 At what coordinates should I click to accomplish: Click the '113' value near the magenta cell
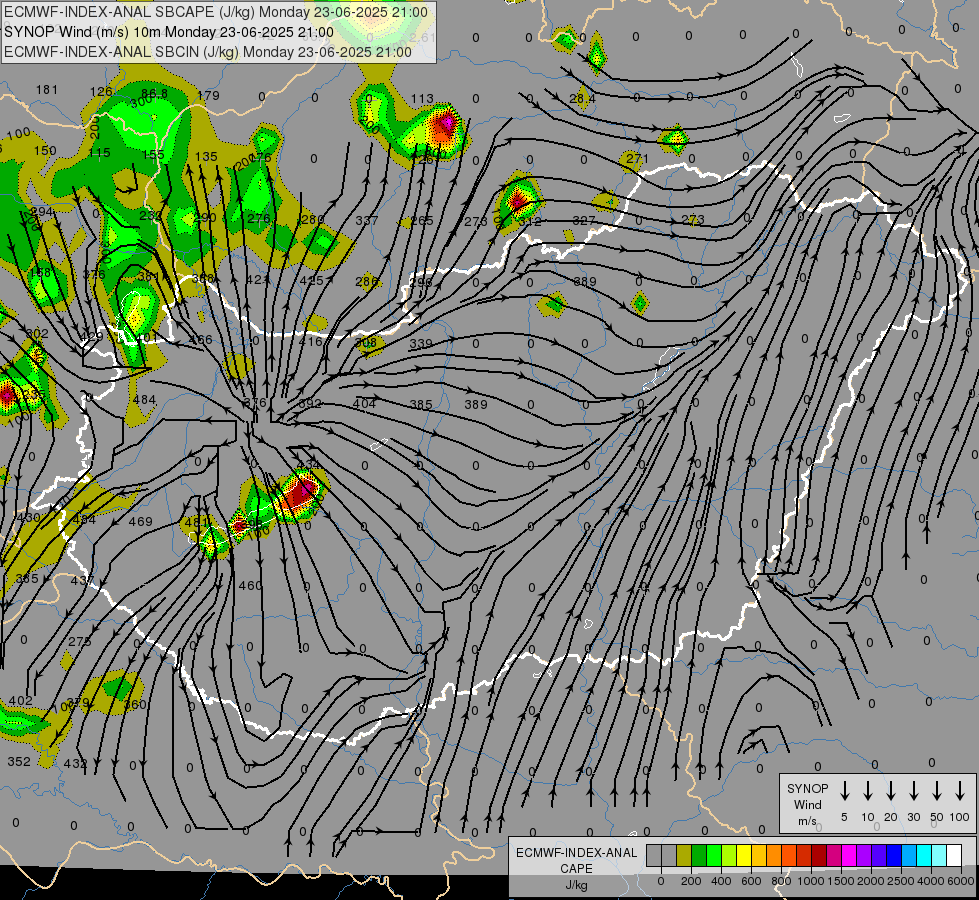pos(422,99)
